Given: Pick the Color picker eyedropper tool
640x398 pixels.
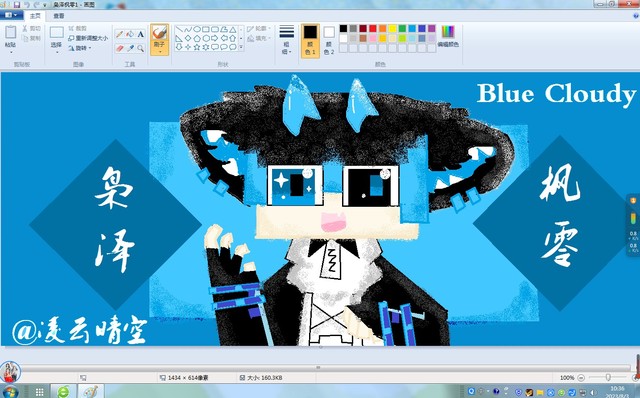Looking at the screenshot, I should click(130, 48).
